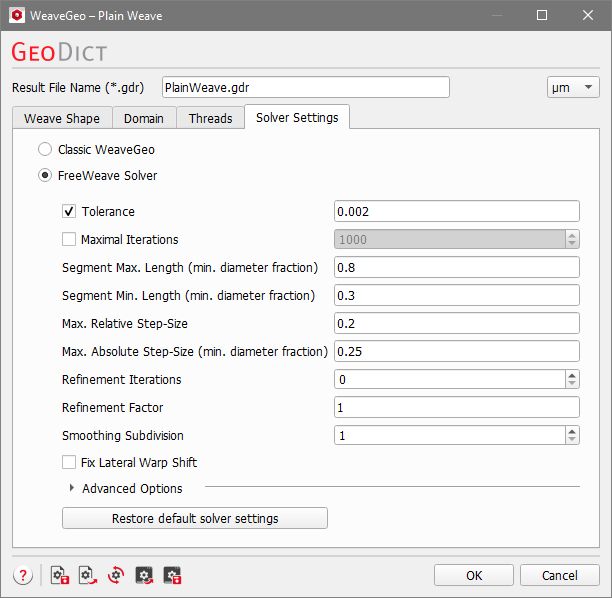Select the Classic WeaveGeo radio button
Screen dimensions: 612x598
tap(45, 149)
